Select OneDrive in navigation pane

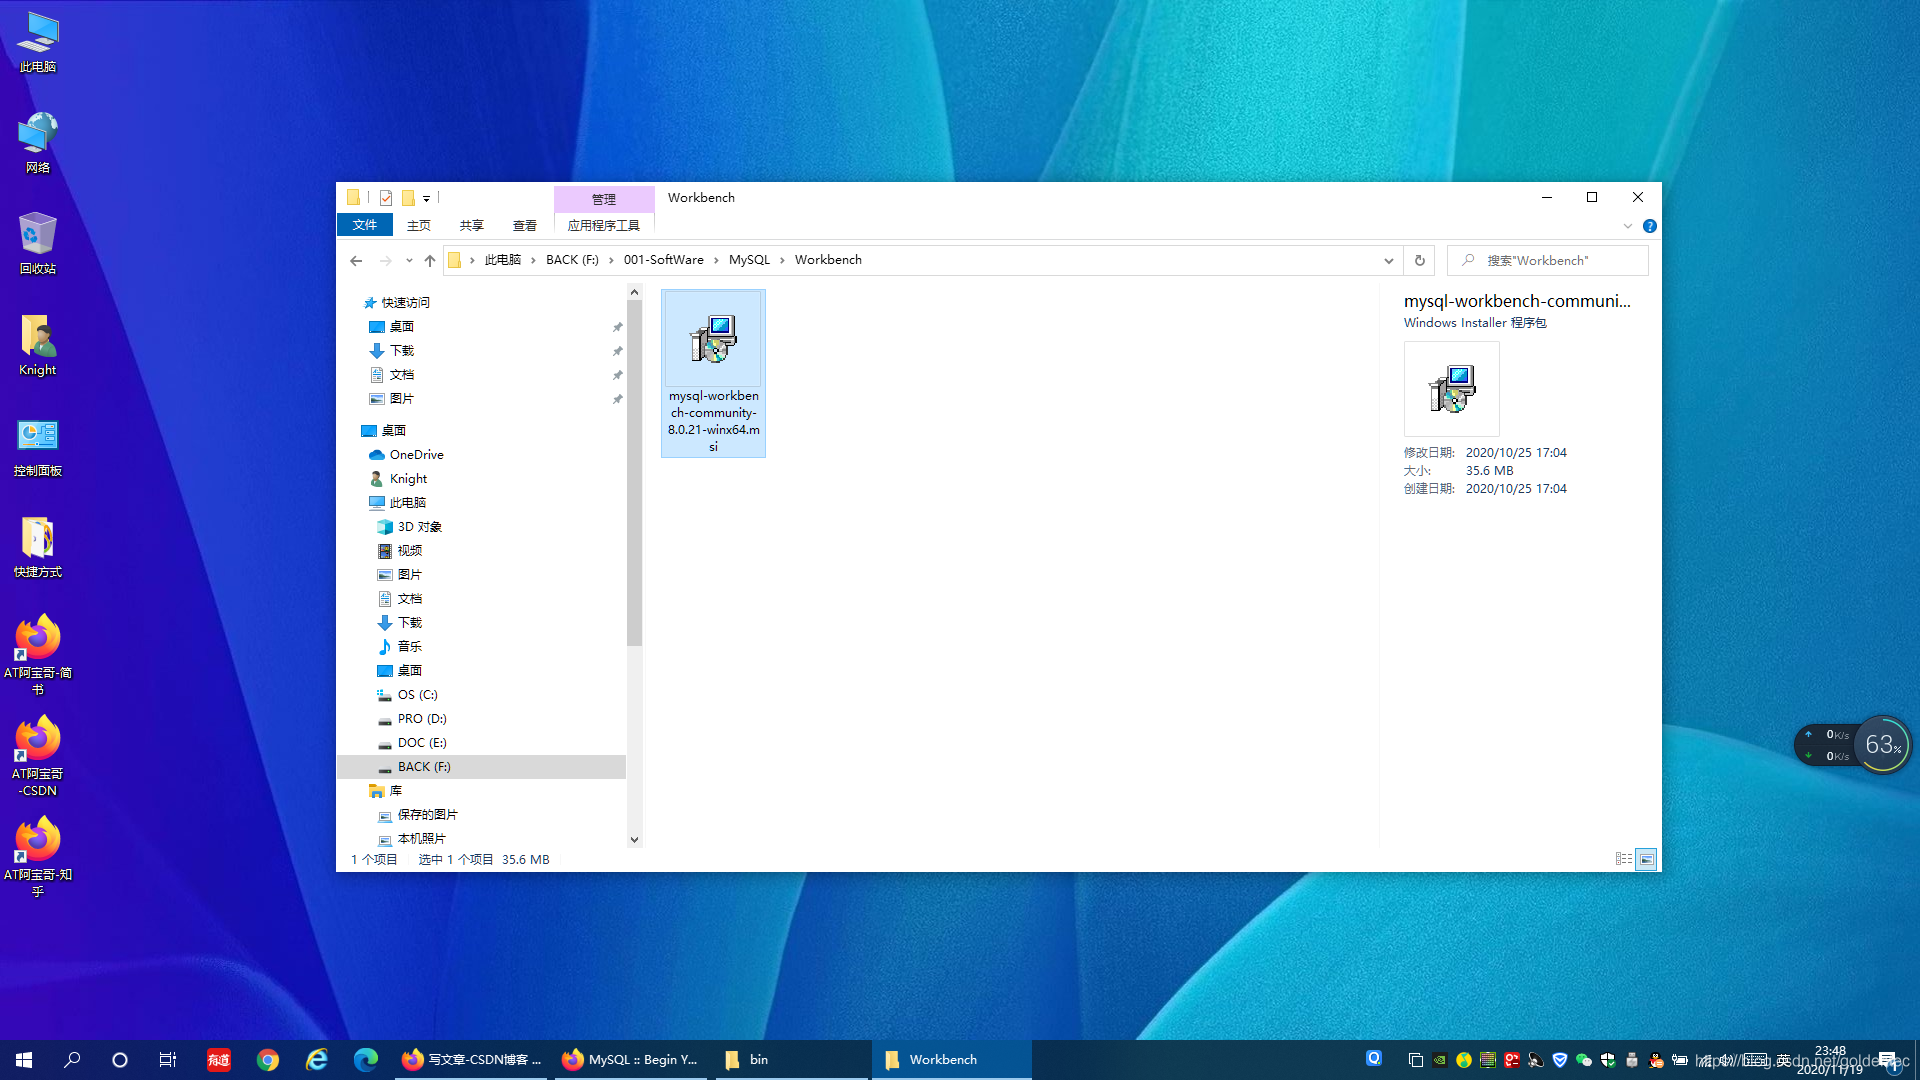click(x=416, y=455)
